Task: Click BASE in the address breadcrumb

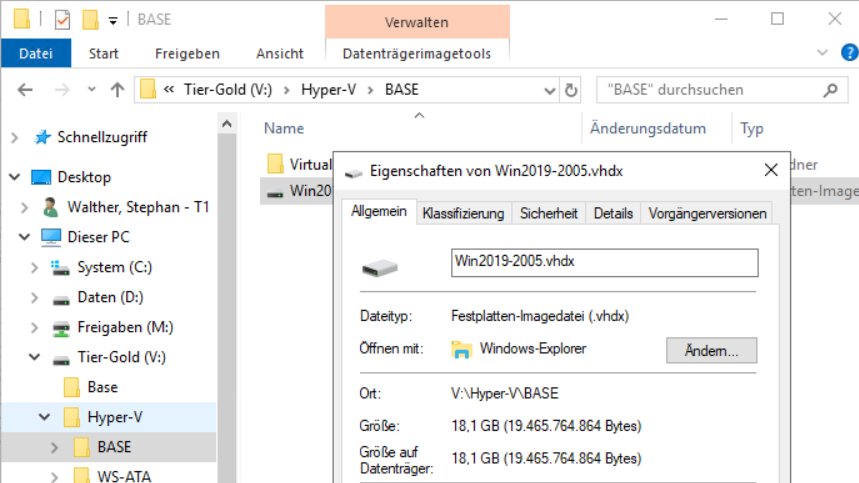Action: coord(402,89)
